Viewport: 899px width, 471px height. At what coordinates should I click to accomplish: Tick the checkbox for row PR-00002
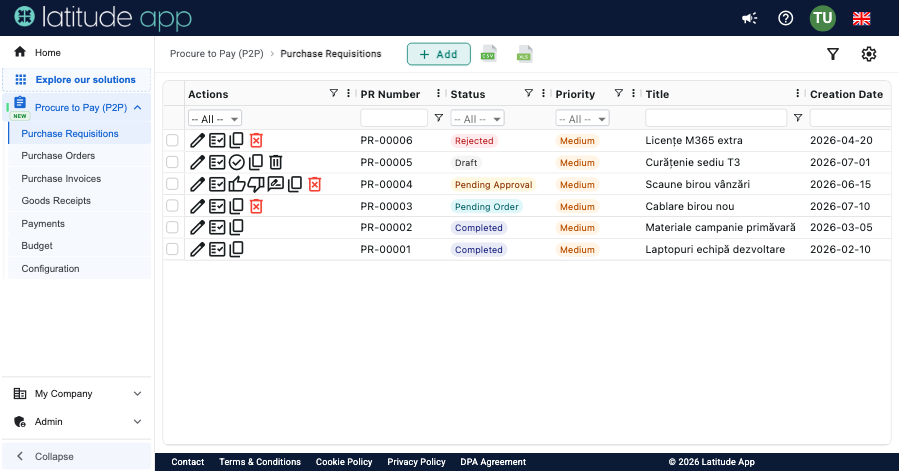172,227
